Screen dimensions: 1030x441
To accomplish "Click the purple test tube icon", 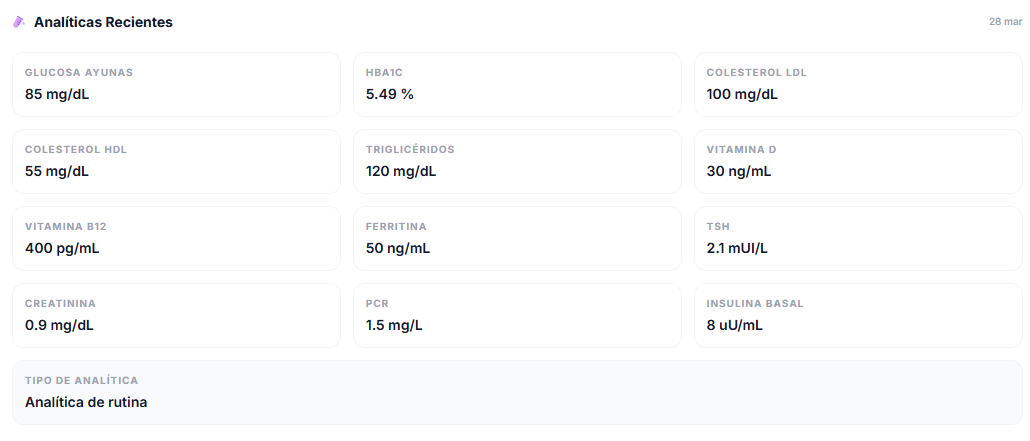I will click(x=19, y=22).
